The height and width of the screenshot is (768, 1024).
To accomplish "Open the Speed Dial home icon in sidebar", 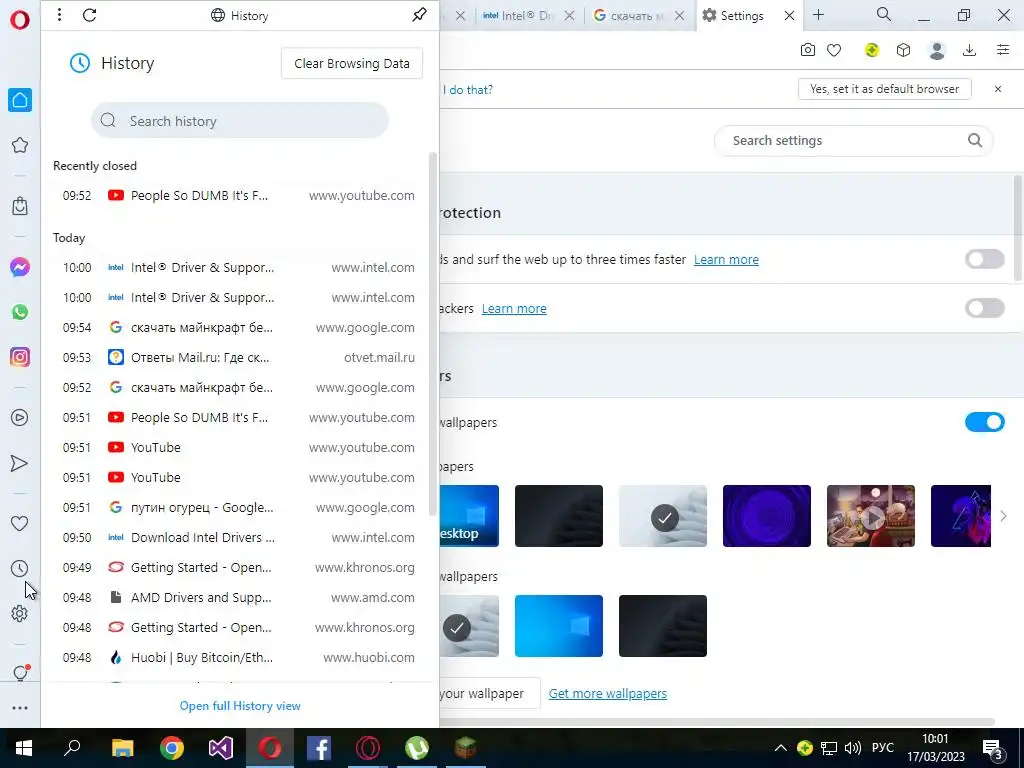I will (20, 100).
